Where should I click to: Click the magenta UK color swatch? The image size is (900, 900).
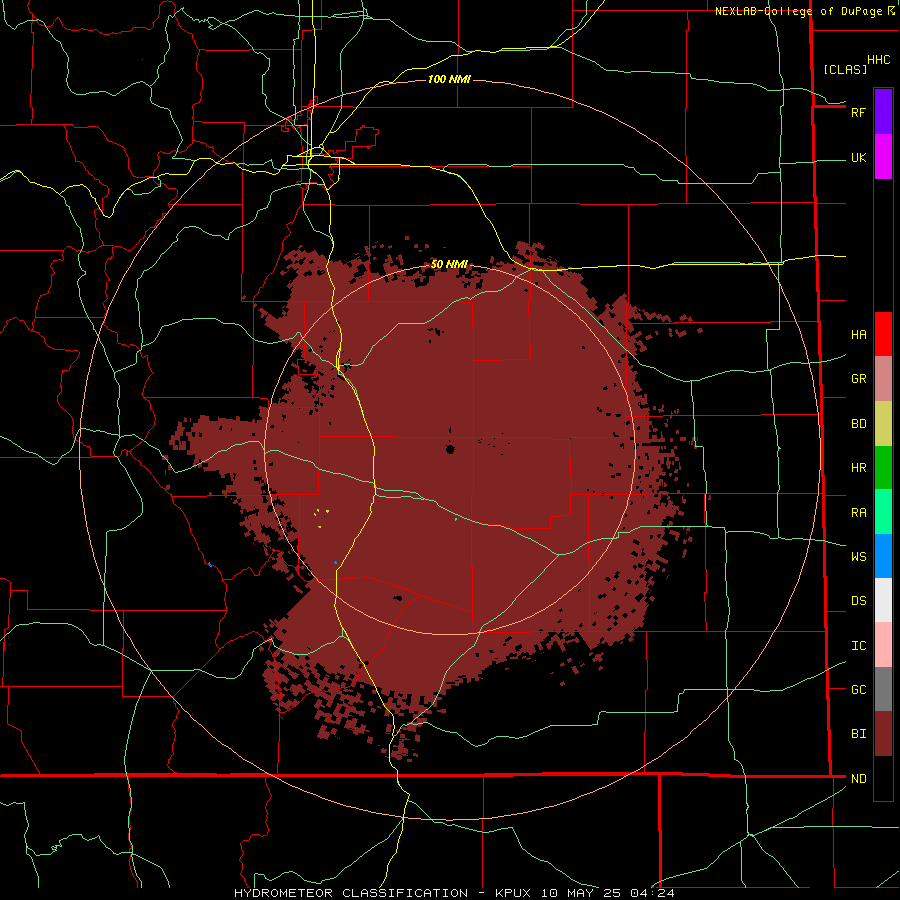883,157
